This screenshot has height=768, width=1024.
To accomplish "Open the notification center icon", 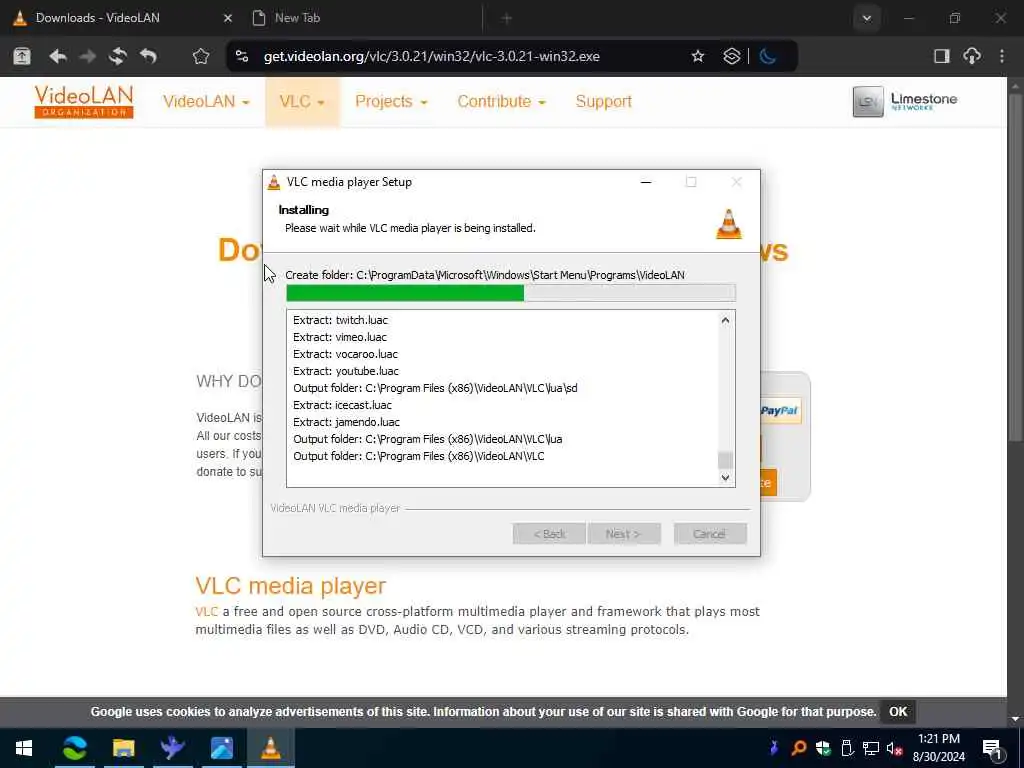I will (x=991, y=748).
